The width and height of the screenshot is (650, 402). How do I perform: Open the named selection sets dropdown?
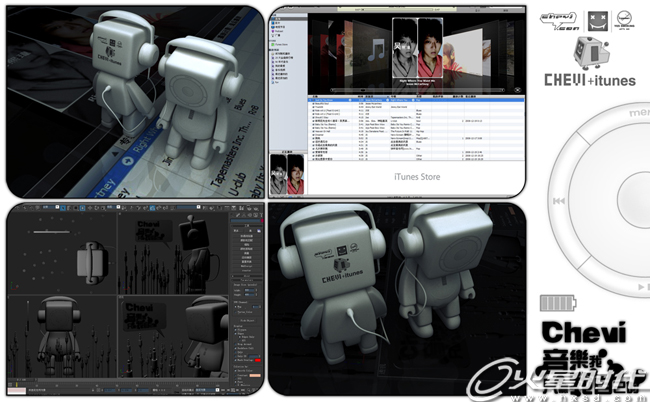189,207
